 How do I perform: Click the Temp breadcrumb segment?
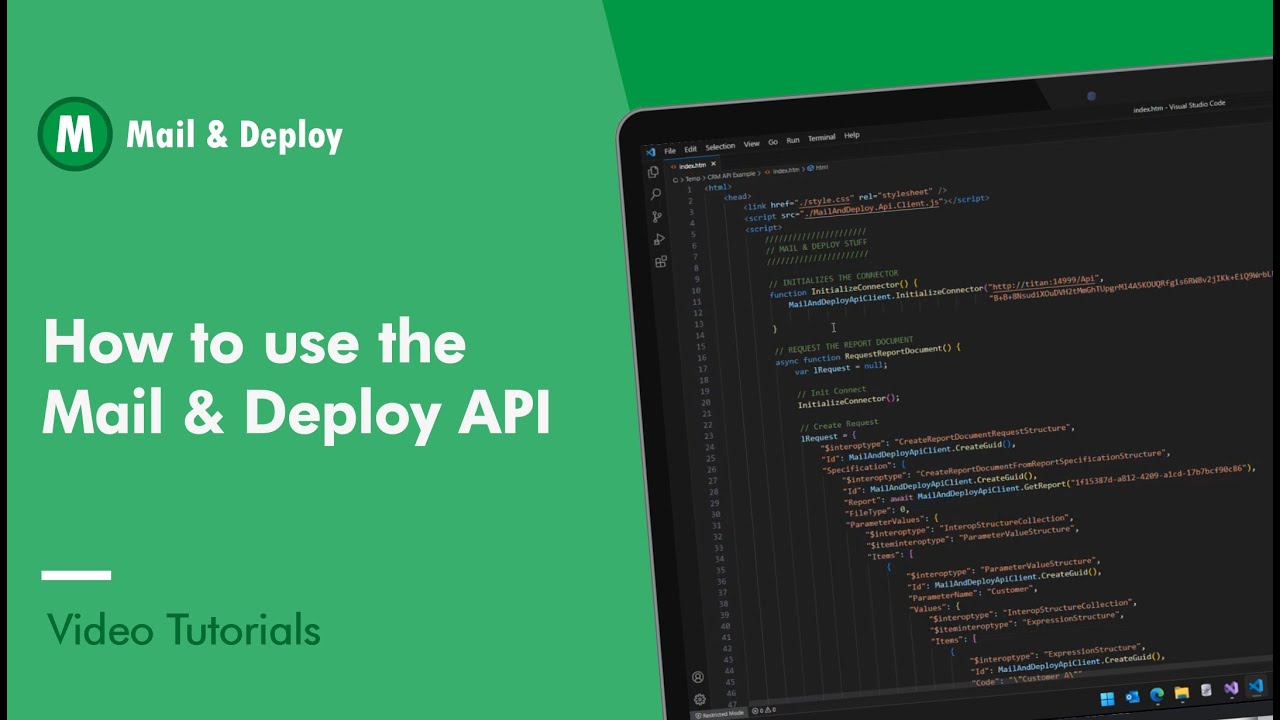click(692, 179)
